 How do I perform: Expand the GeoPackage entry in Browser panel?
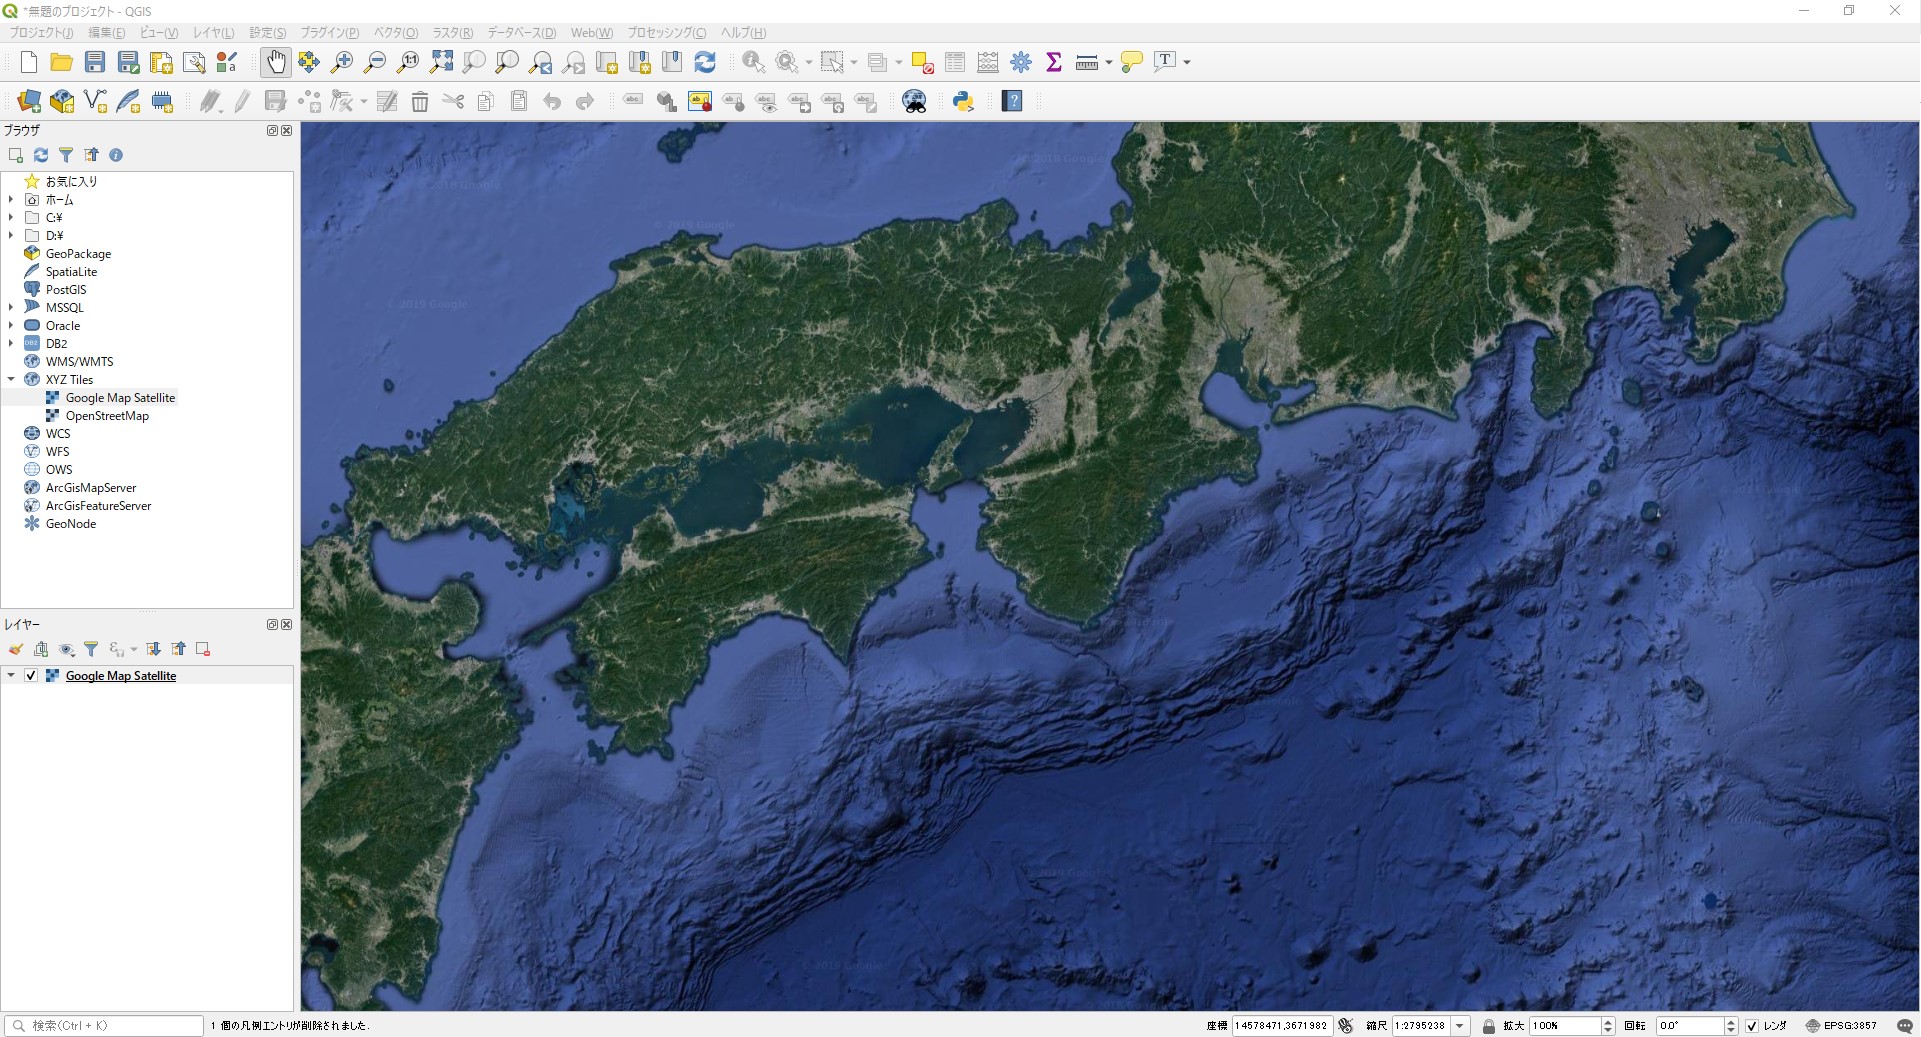tap(13, 253)
